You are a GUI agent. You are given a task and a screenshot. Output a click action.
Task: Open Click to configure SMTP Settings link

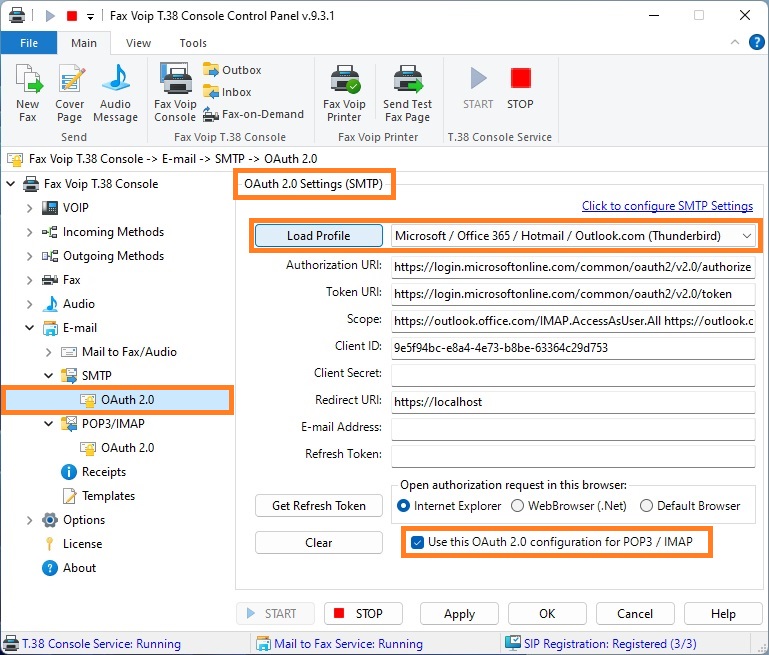667,206
